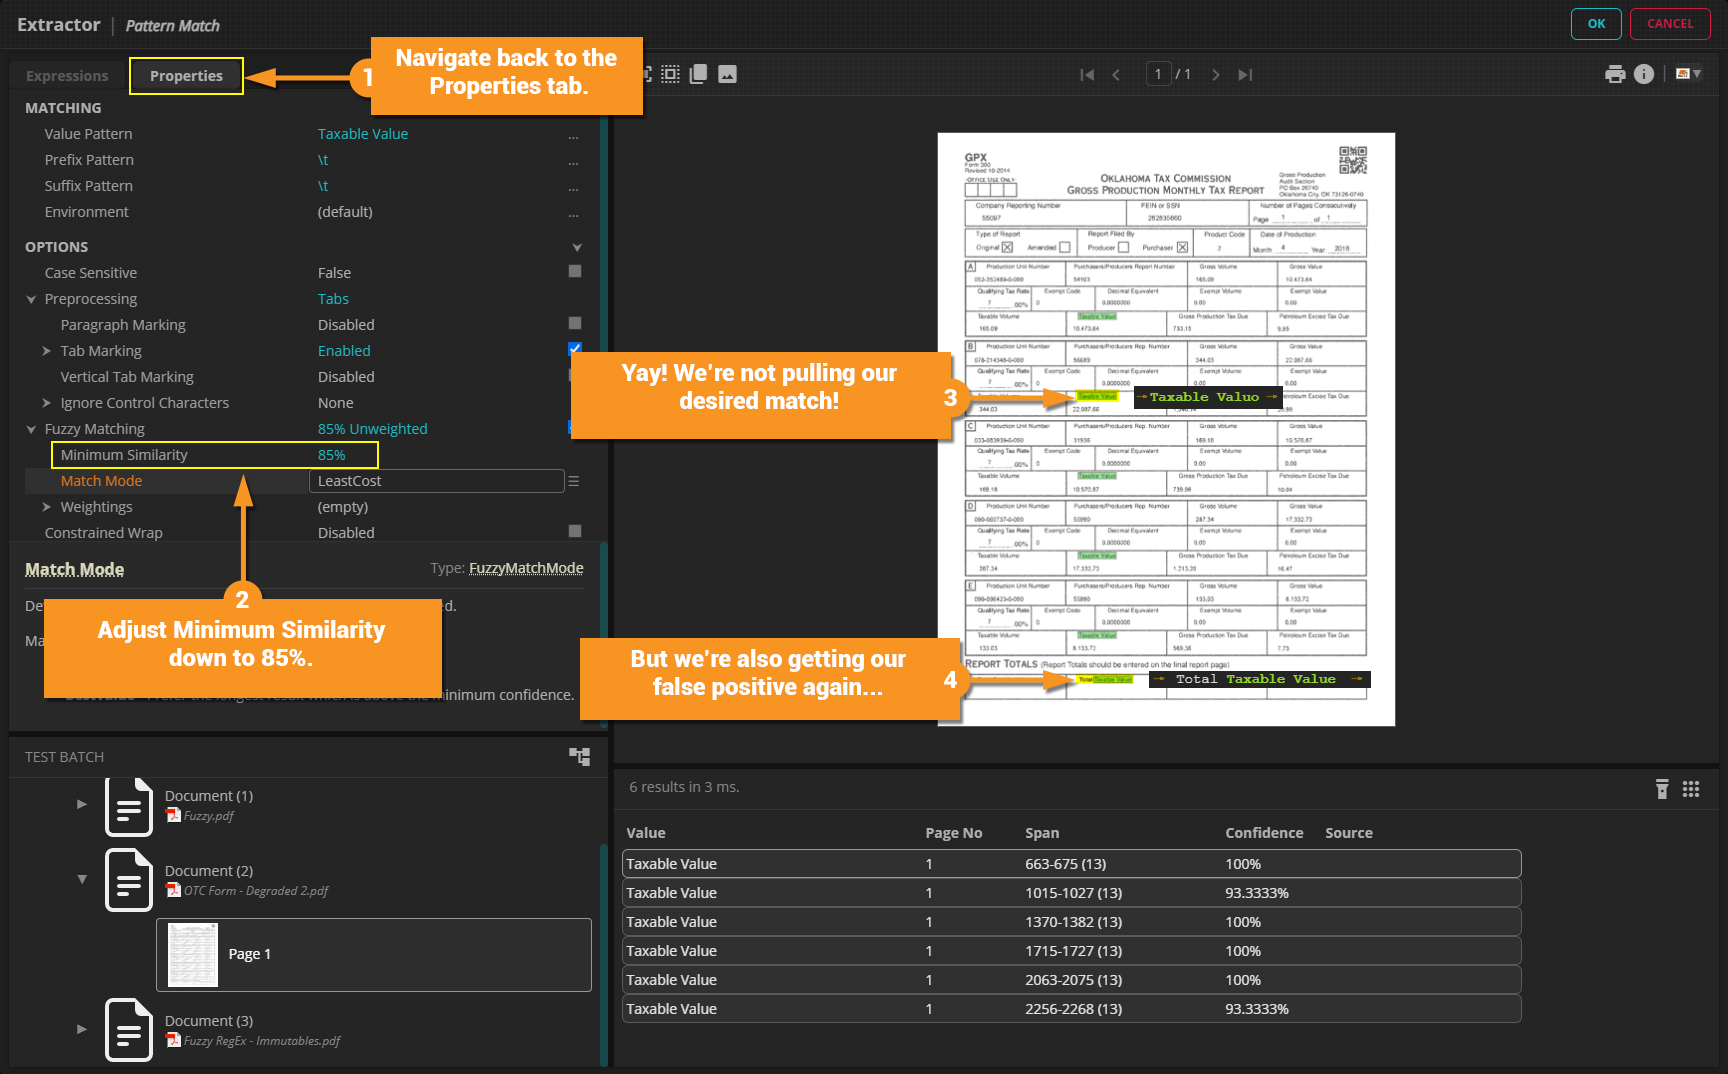1728x1074 pixels.
Task: Toggle the Tab Marking checkbox
Action: [x=575, y=349]
